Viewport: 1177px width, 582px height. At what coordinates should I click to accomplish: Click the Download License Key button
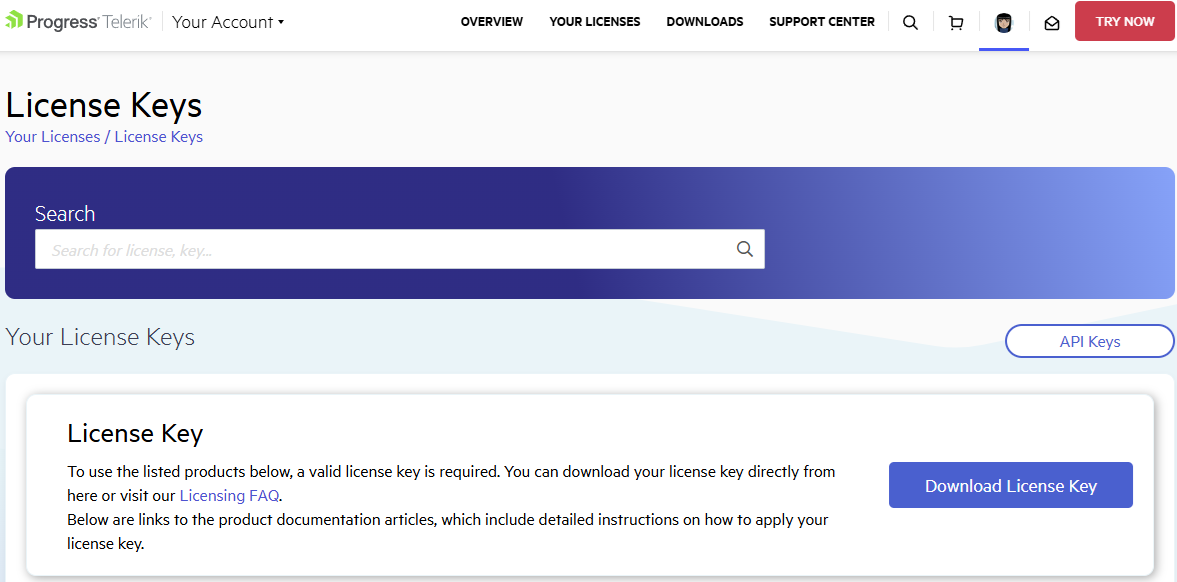[x=1010, y=485]
